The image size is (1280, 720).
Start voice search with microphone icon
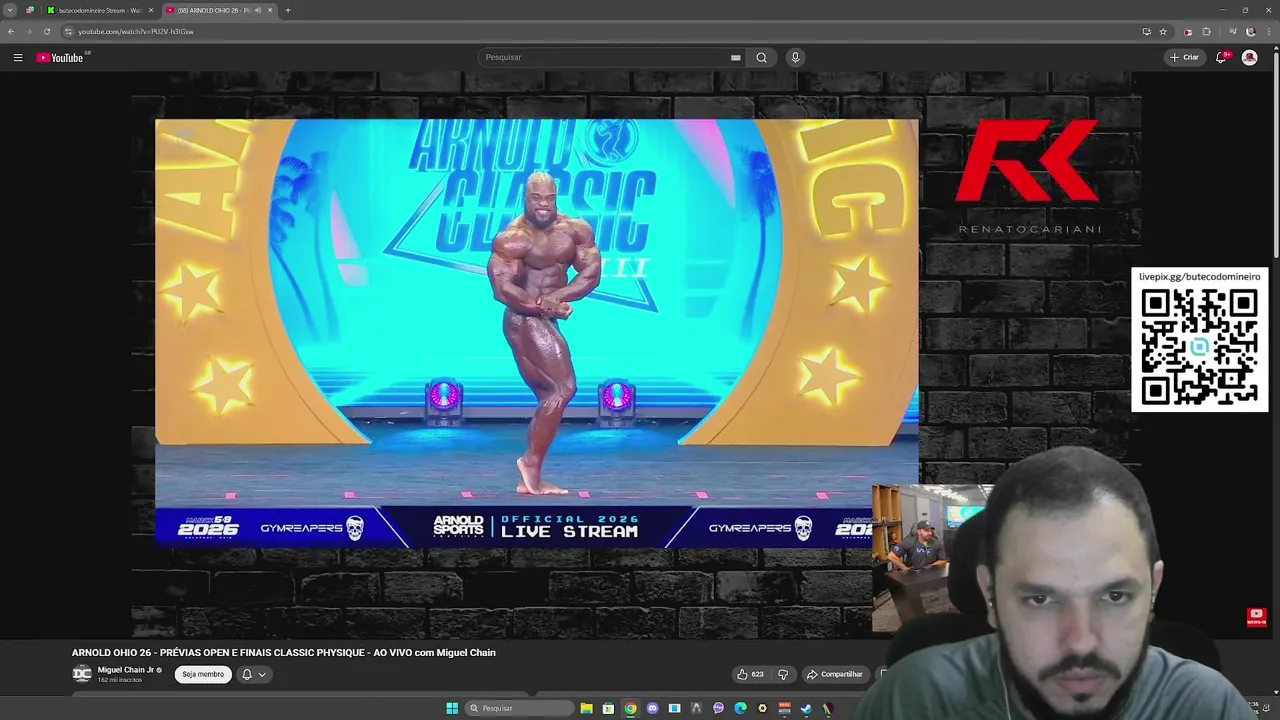click(x=795, y=57)
